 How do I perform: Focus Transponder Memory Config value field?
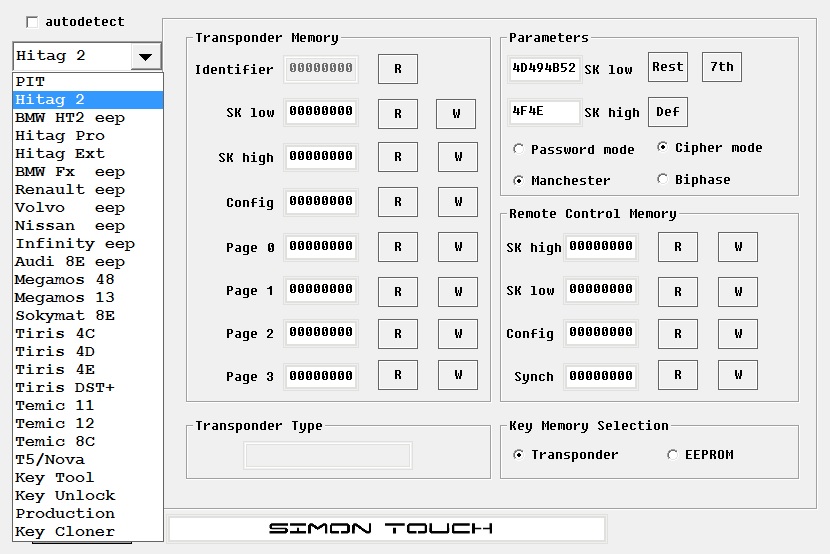pyautogui.click(x=321, y=202)
